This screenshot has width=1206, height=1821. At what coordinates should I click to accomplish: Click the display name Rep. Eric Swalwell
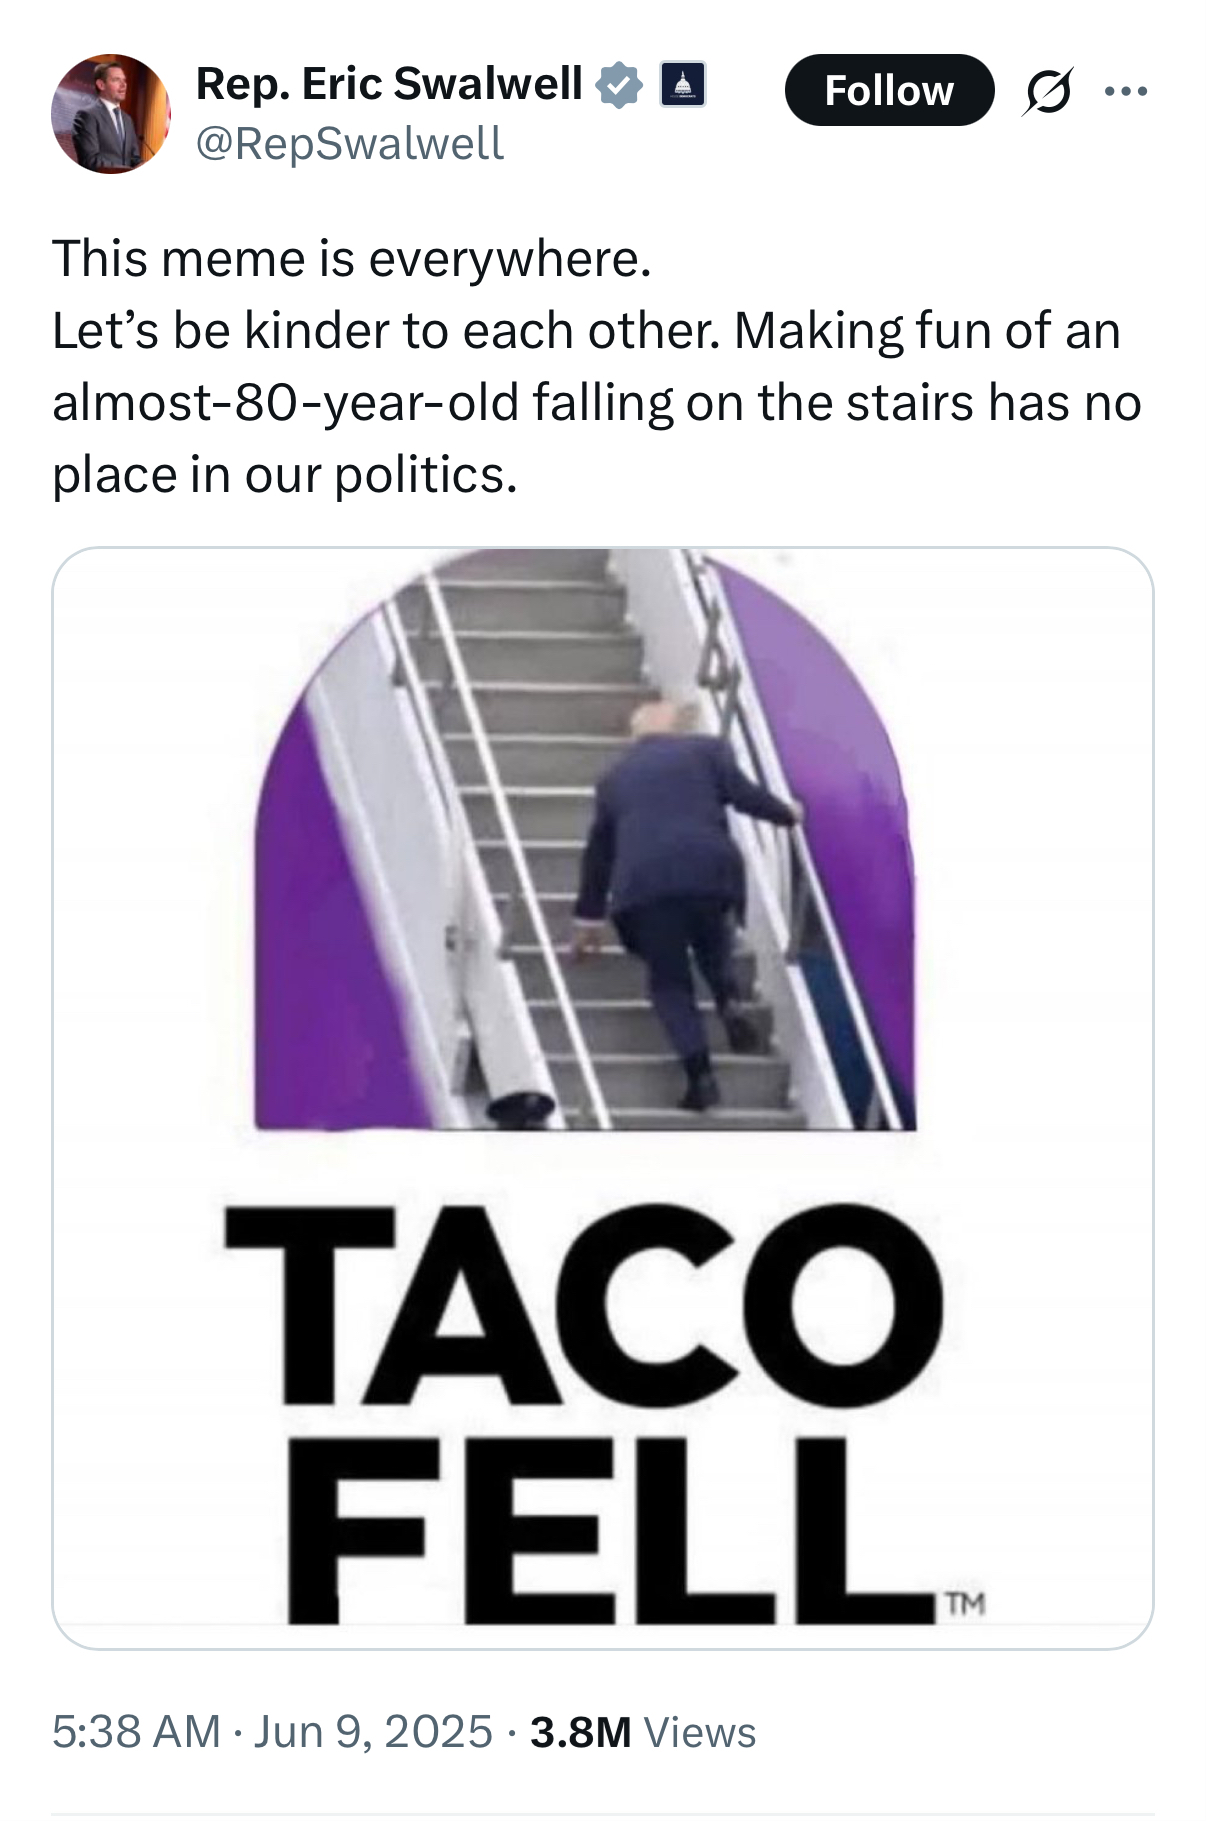point(389,84)
